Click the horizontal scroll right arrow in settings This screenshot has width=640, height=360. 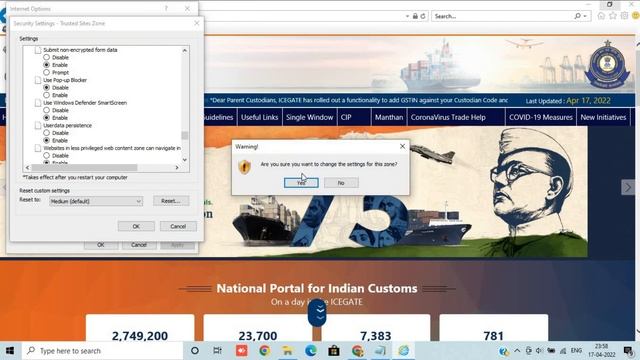coord(177,167)
